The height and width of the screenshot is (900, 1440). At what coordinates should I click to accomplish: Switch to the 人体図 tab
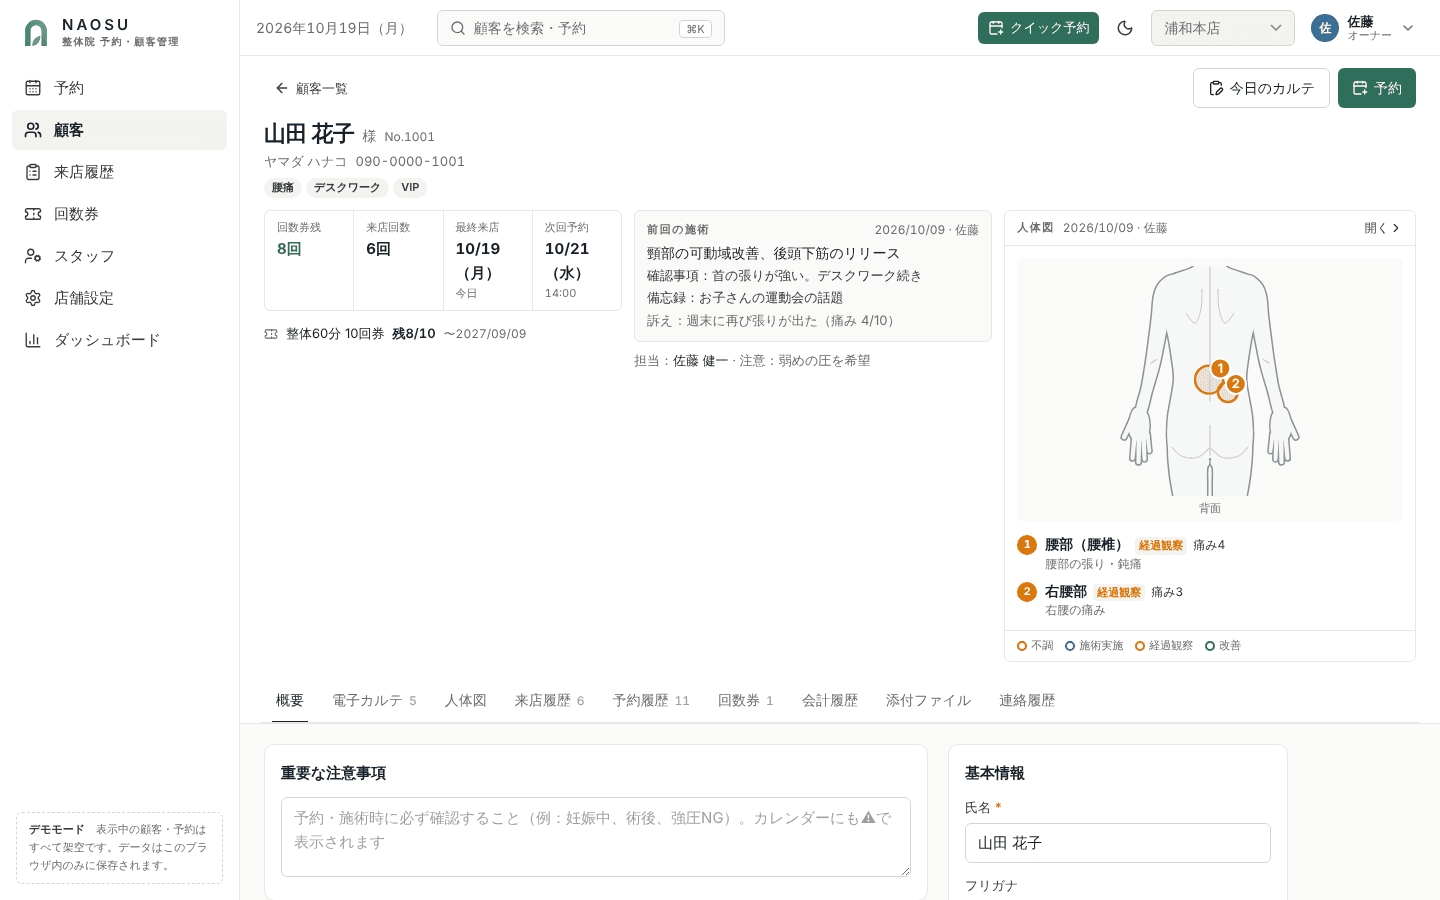coord(466,701)
